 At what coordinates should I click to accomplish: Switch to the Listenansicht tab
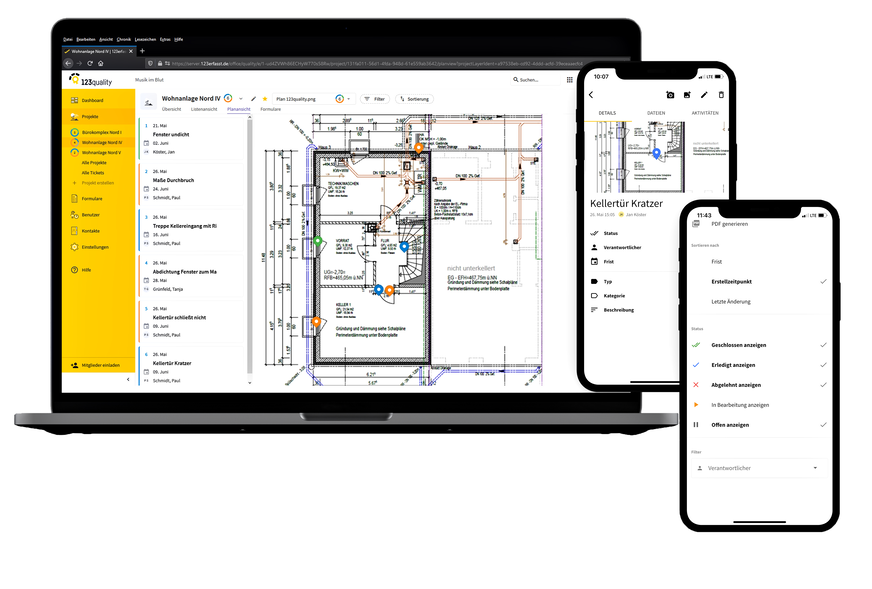(x=205, y=109)
